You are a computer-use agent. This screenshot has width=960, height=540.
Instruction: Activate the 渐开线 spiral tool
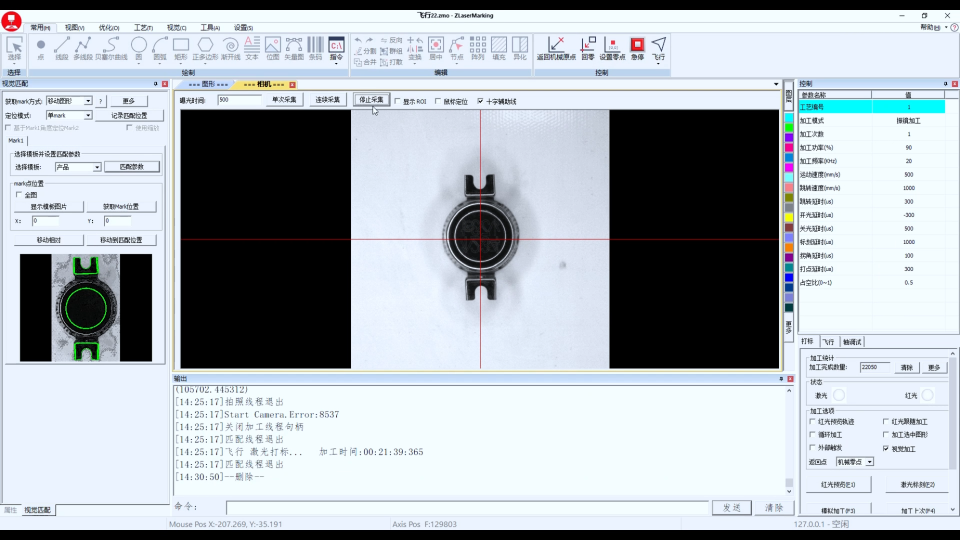(x=231, y=49)
